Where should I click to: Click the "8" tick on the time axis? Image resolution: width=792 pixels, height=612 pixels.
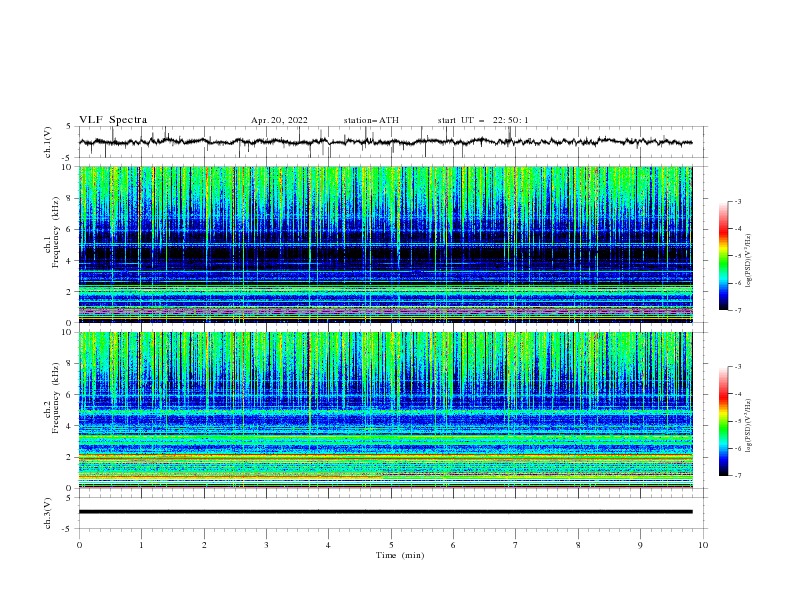(x=578, y=545)
